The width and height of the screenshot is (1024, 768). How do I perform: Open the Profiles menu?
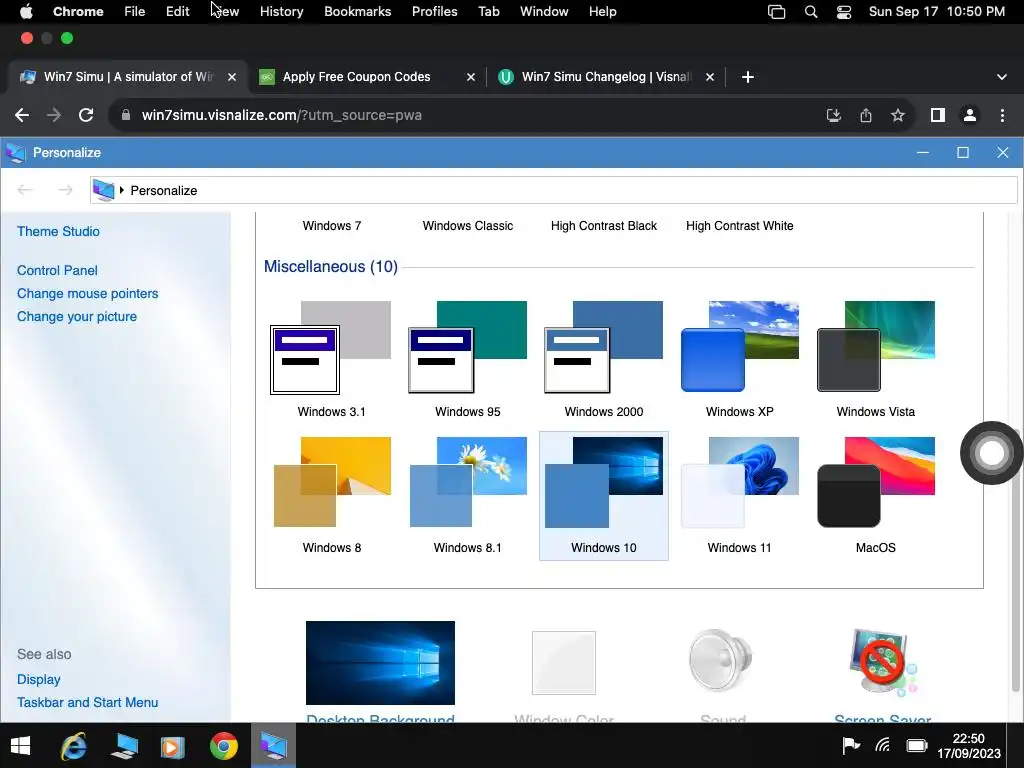[434, 12]
